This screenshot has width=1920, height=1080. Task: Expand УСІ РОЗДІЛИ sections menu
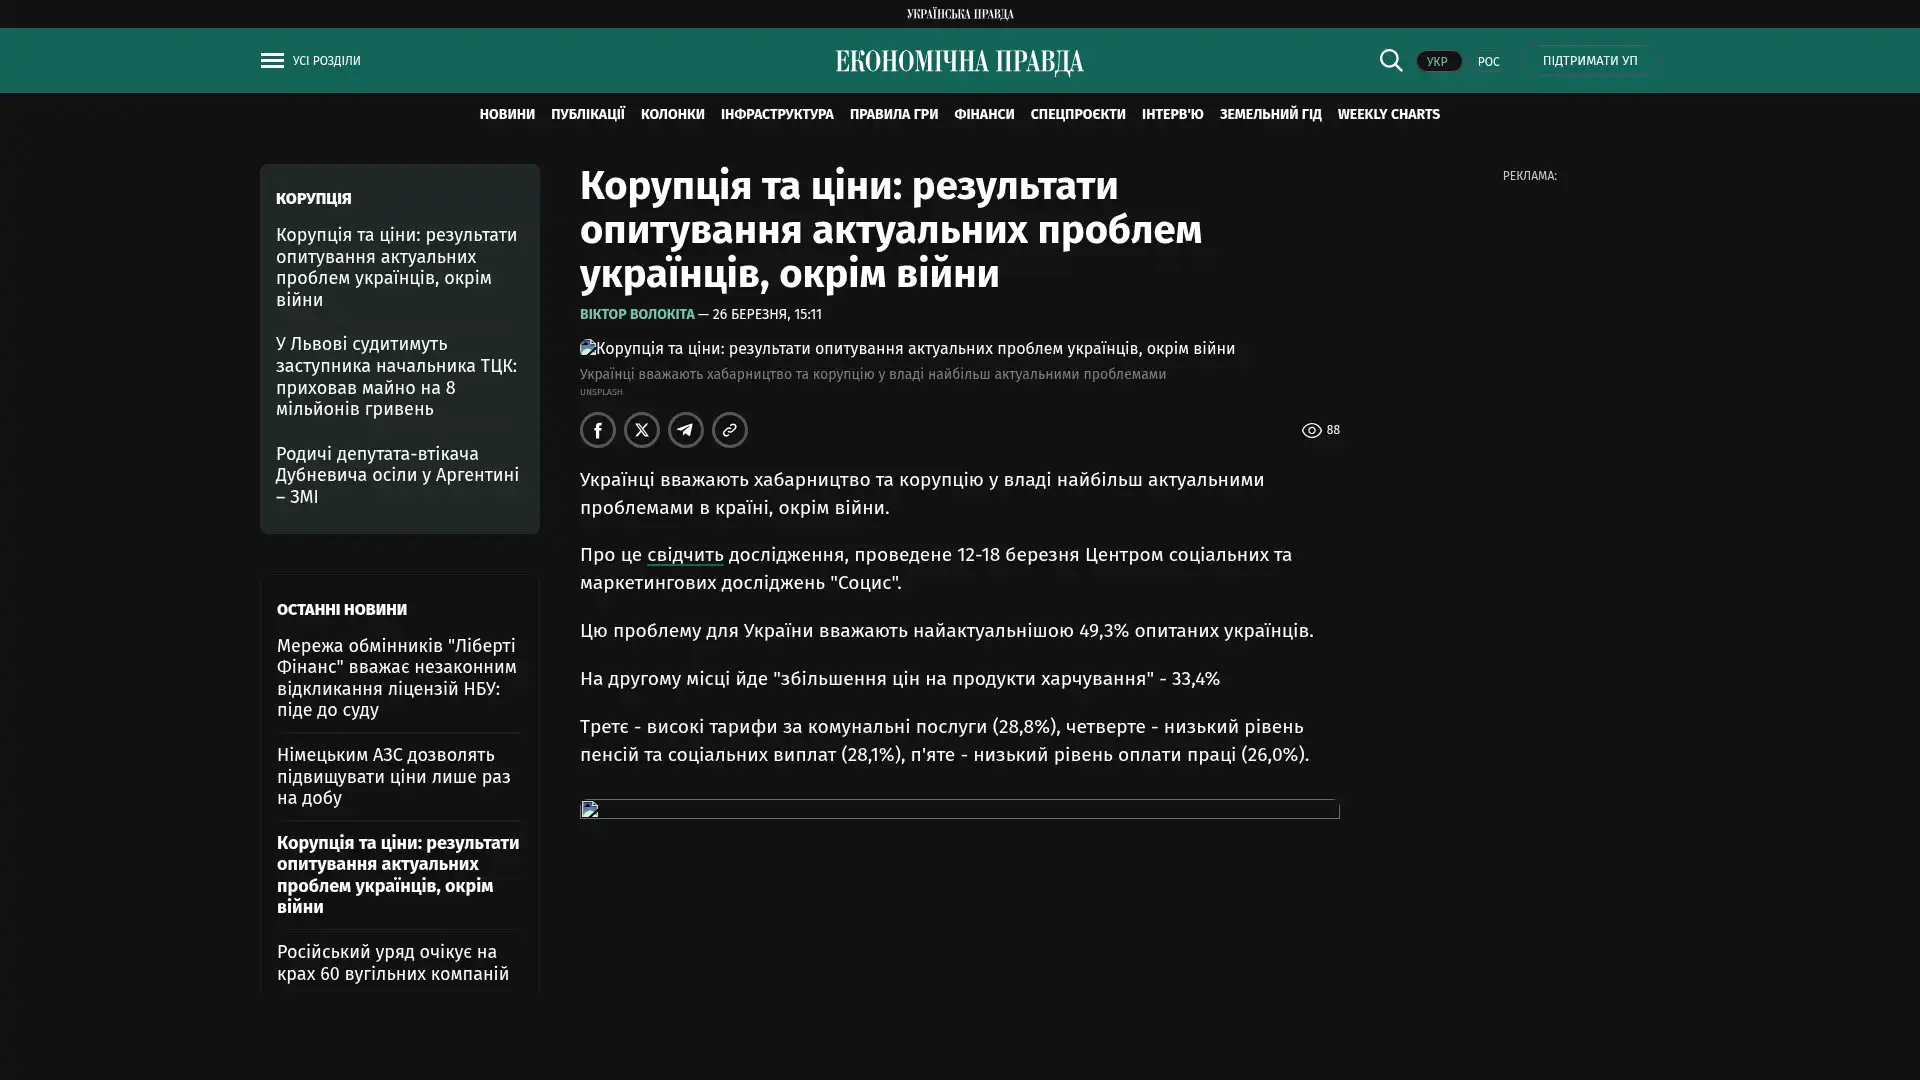click(x=326, y=61)
